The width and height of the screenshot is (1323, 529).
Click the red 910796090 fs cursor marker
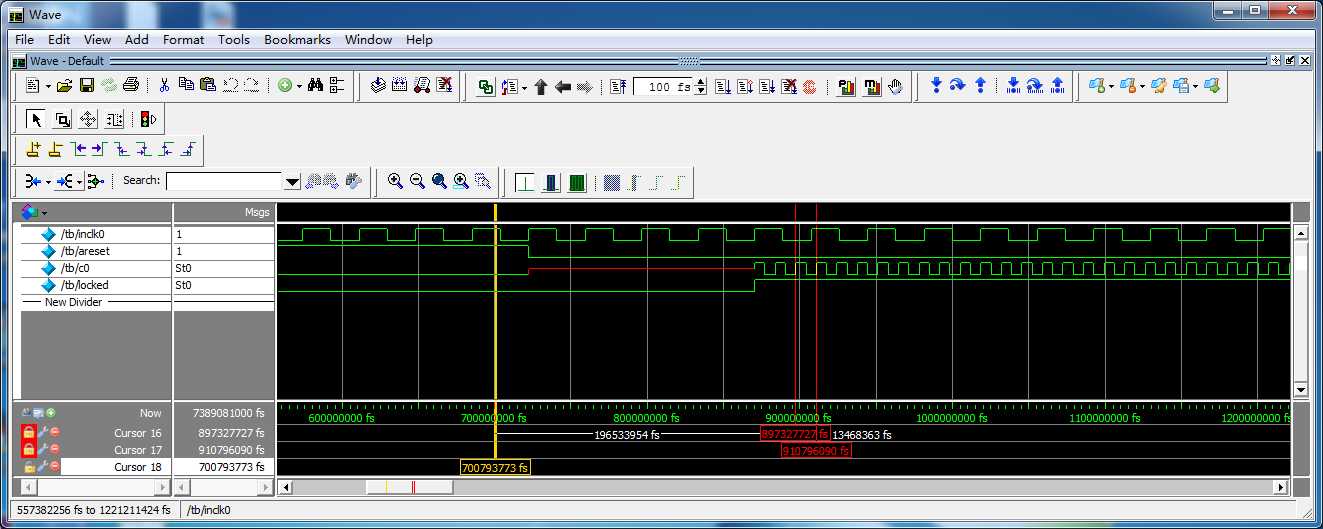(816, 451)
